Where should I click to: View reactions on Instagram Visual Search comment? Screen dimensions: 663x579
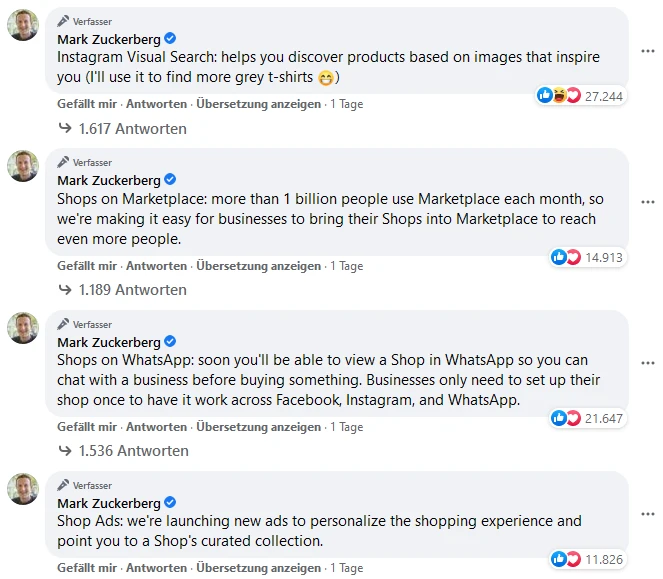(x=580, y=96)
